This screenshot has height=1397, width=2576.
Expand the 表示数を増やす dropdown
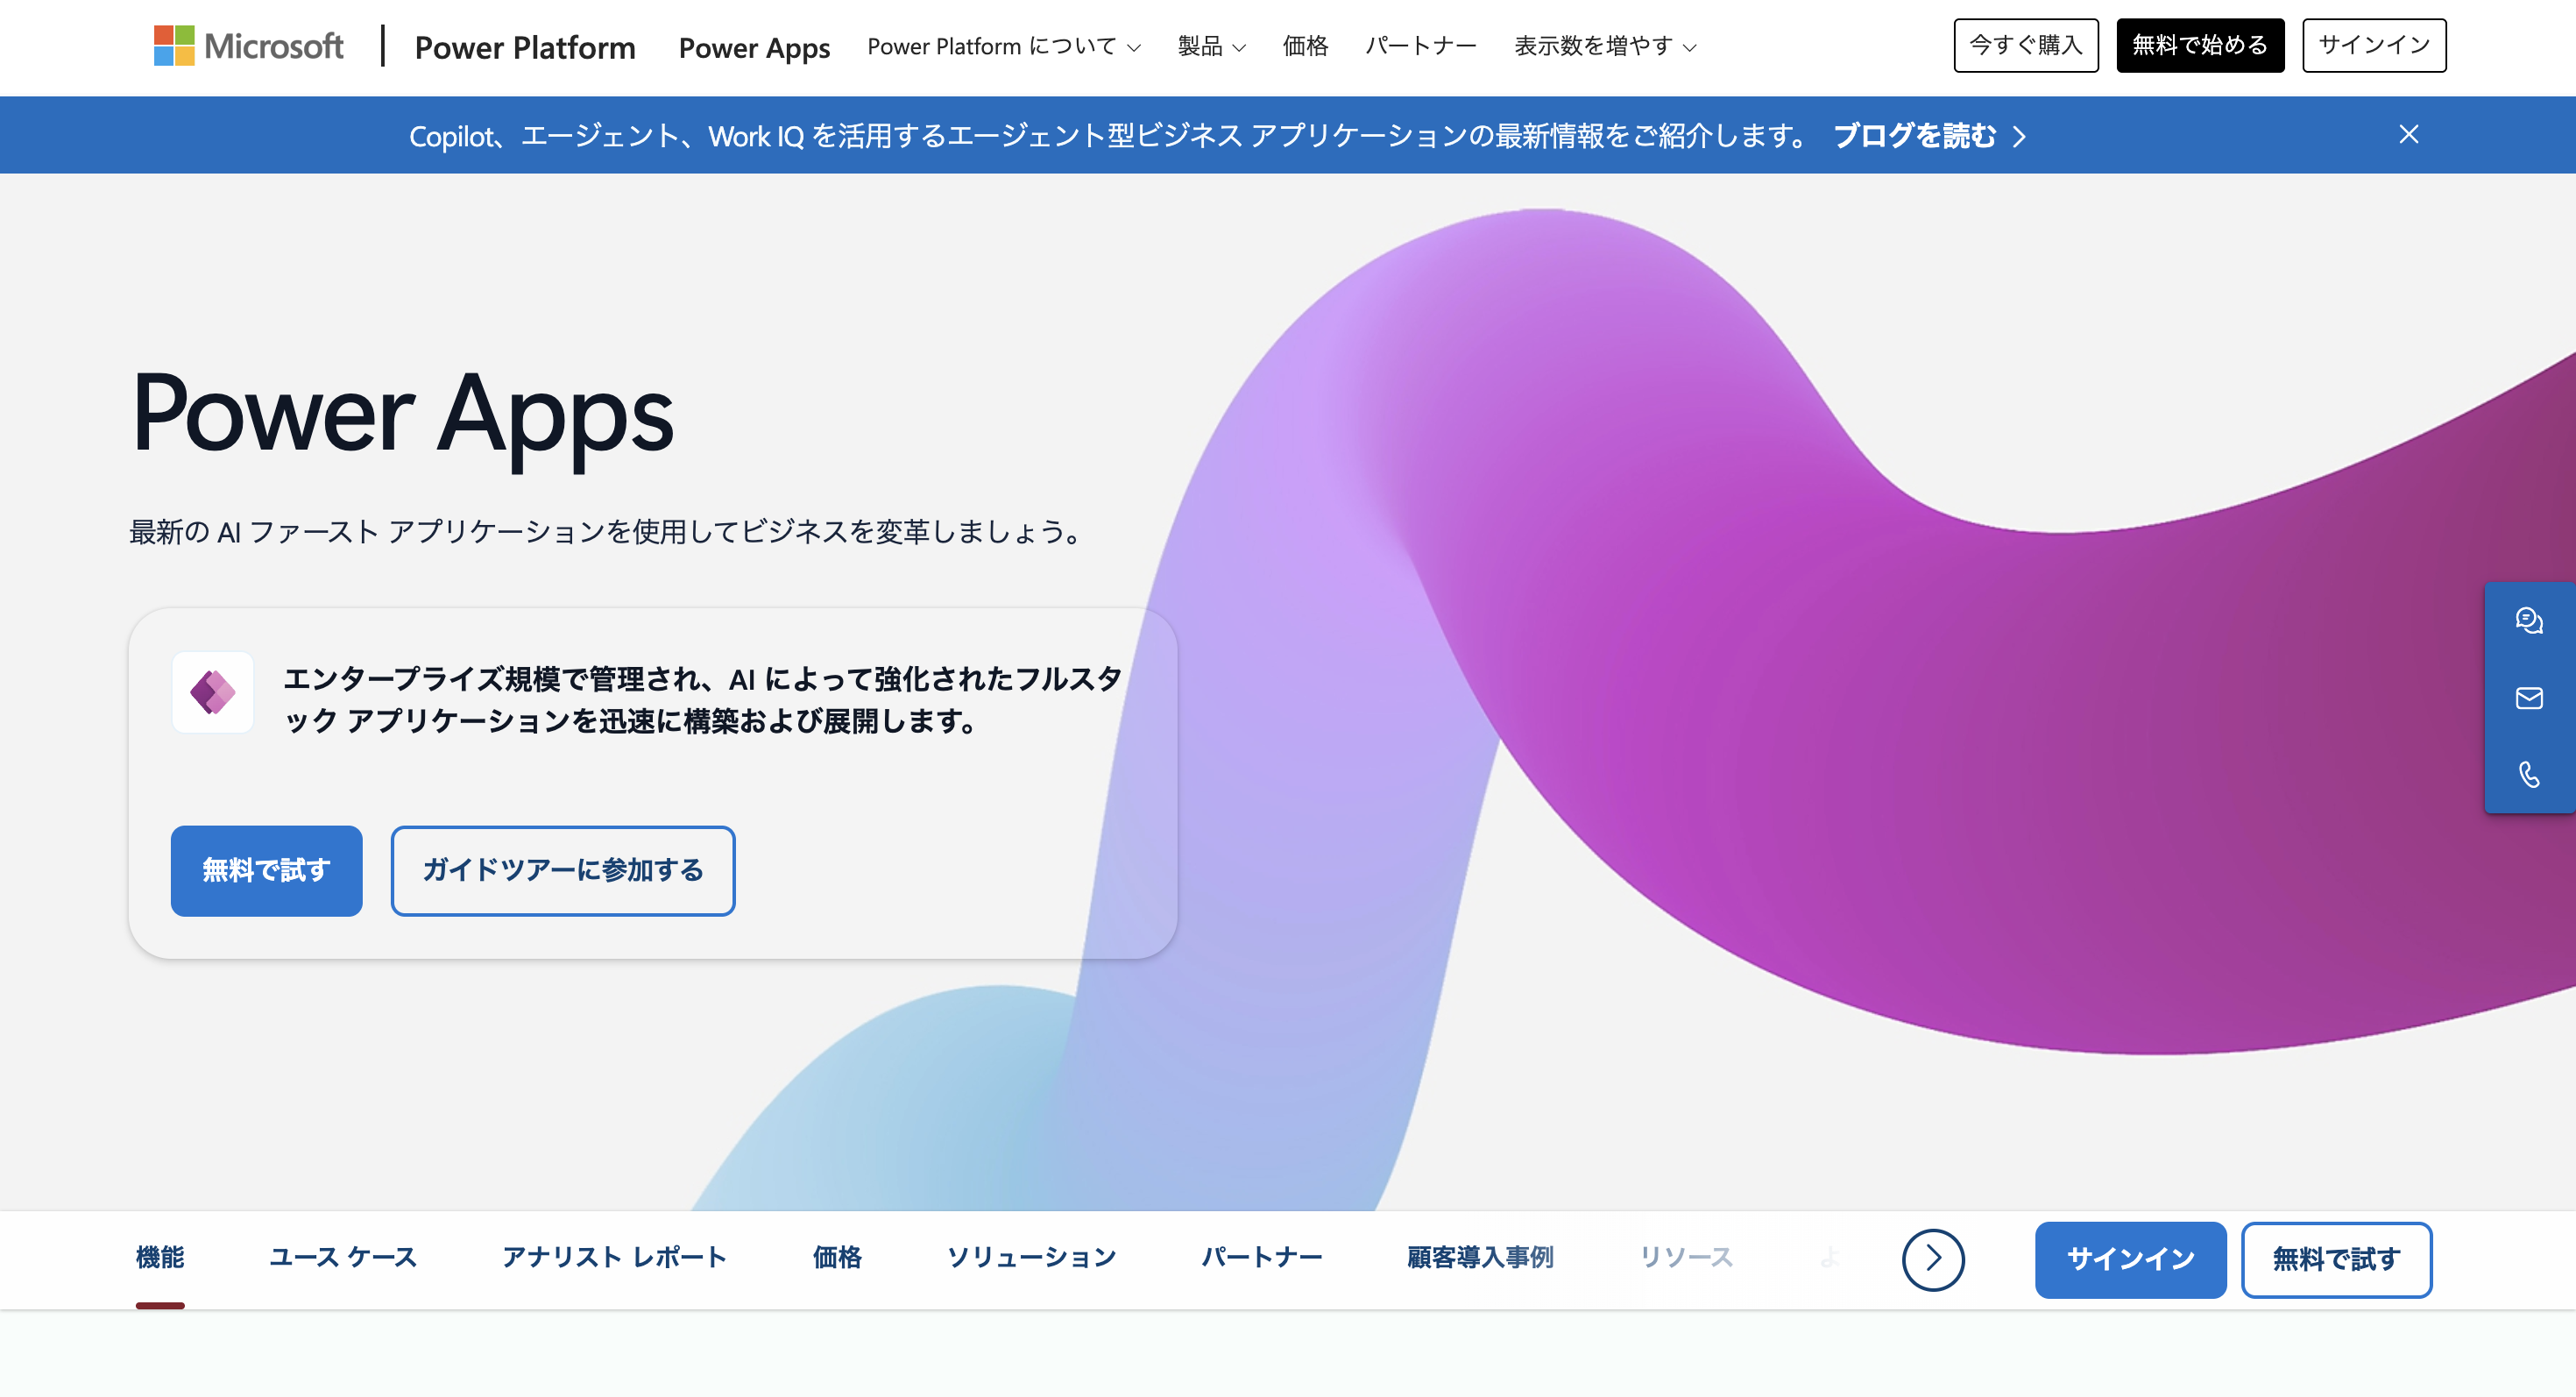click(1605, 46)
